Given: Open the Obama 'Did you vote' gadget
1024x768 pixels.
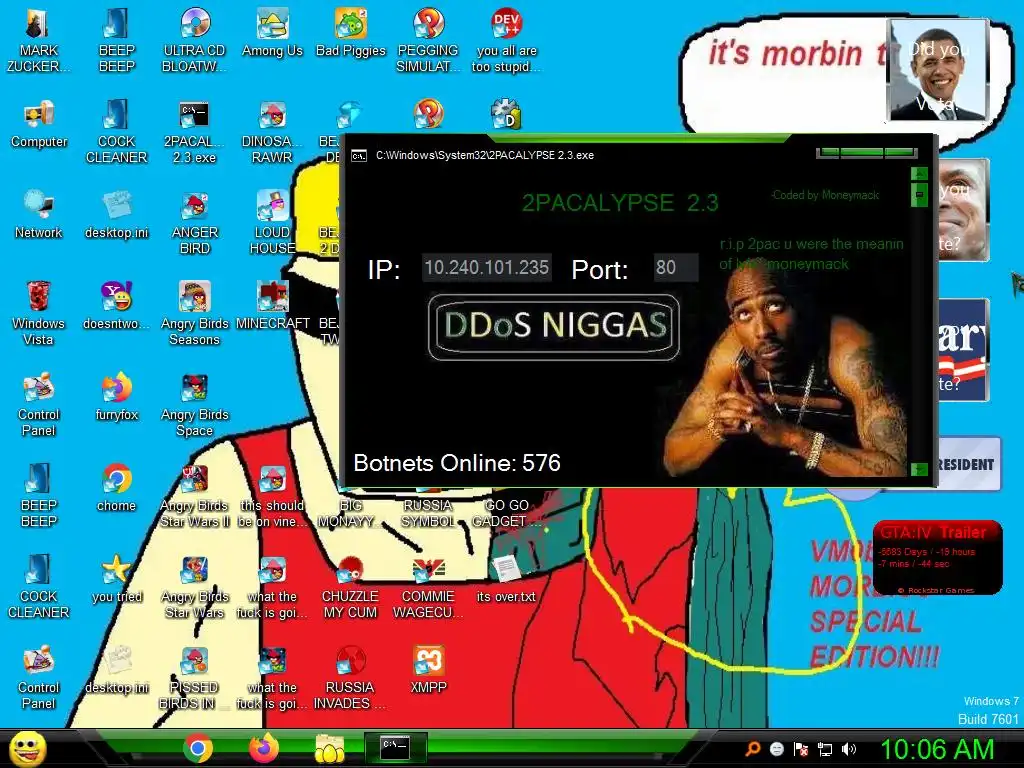Looking at the screenshot, I should pos(938,70).
